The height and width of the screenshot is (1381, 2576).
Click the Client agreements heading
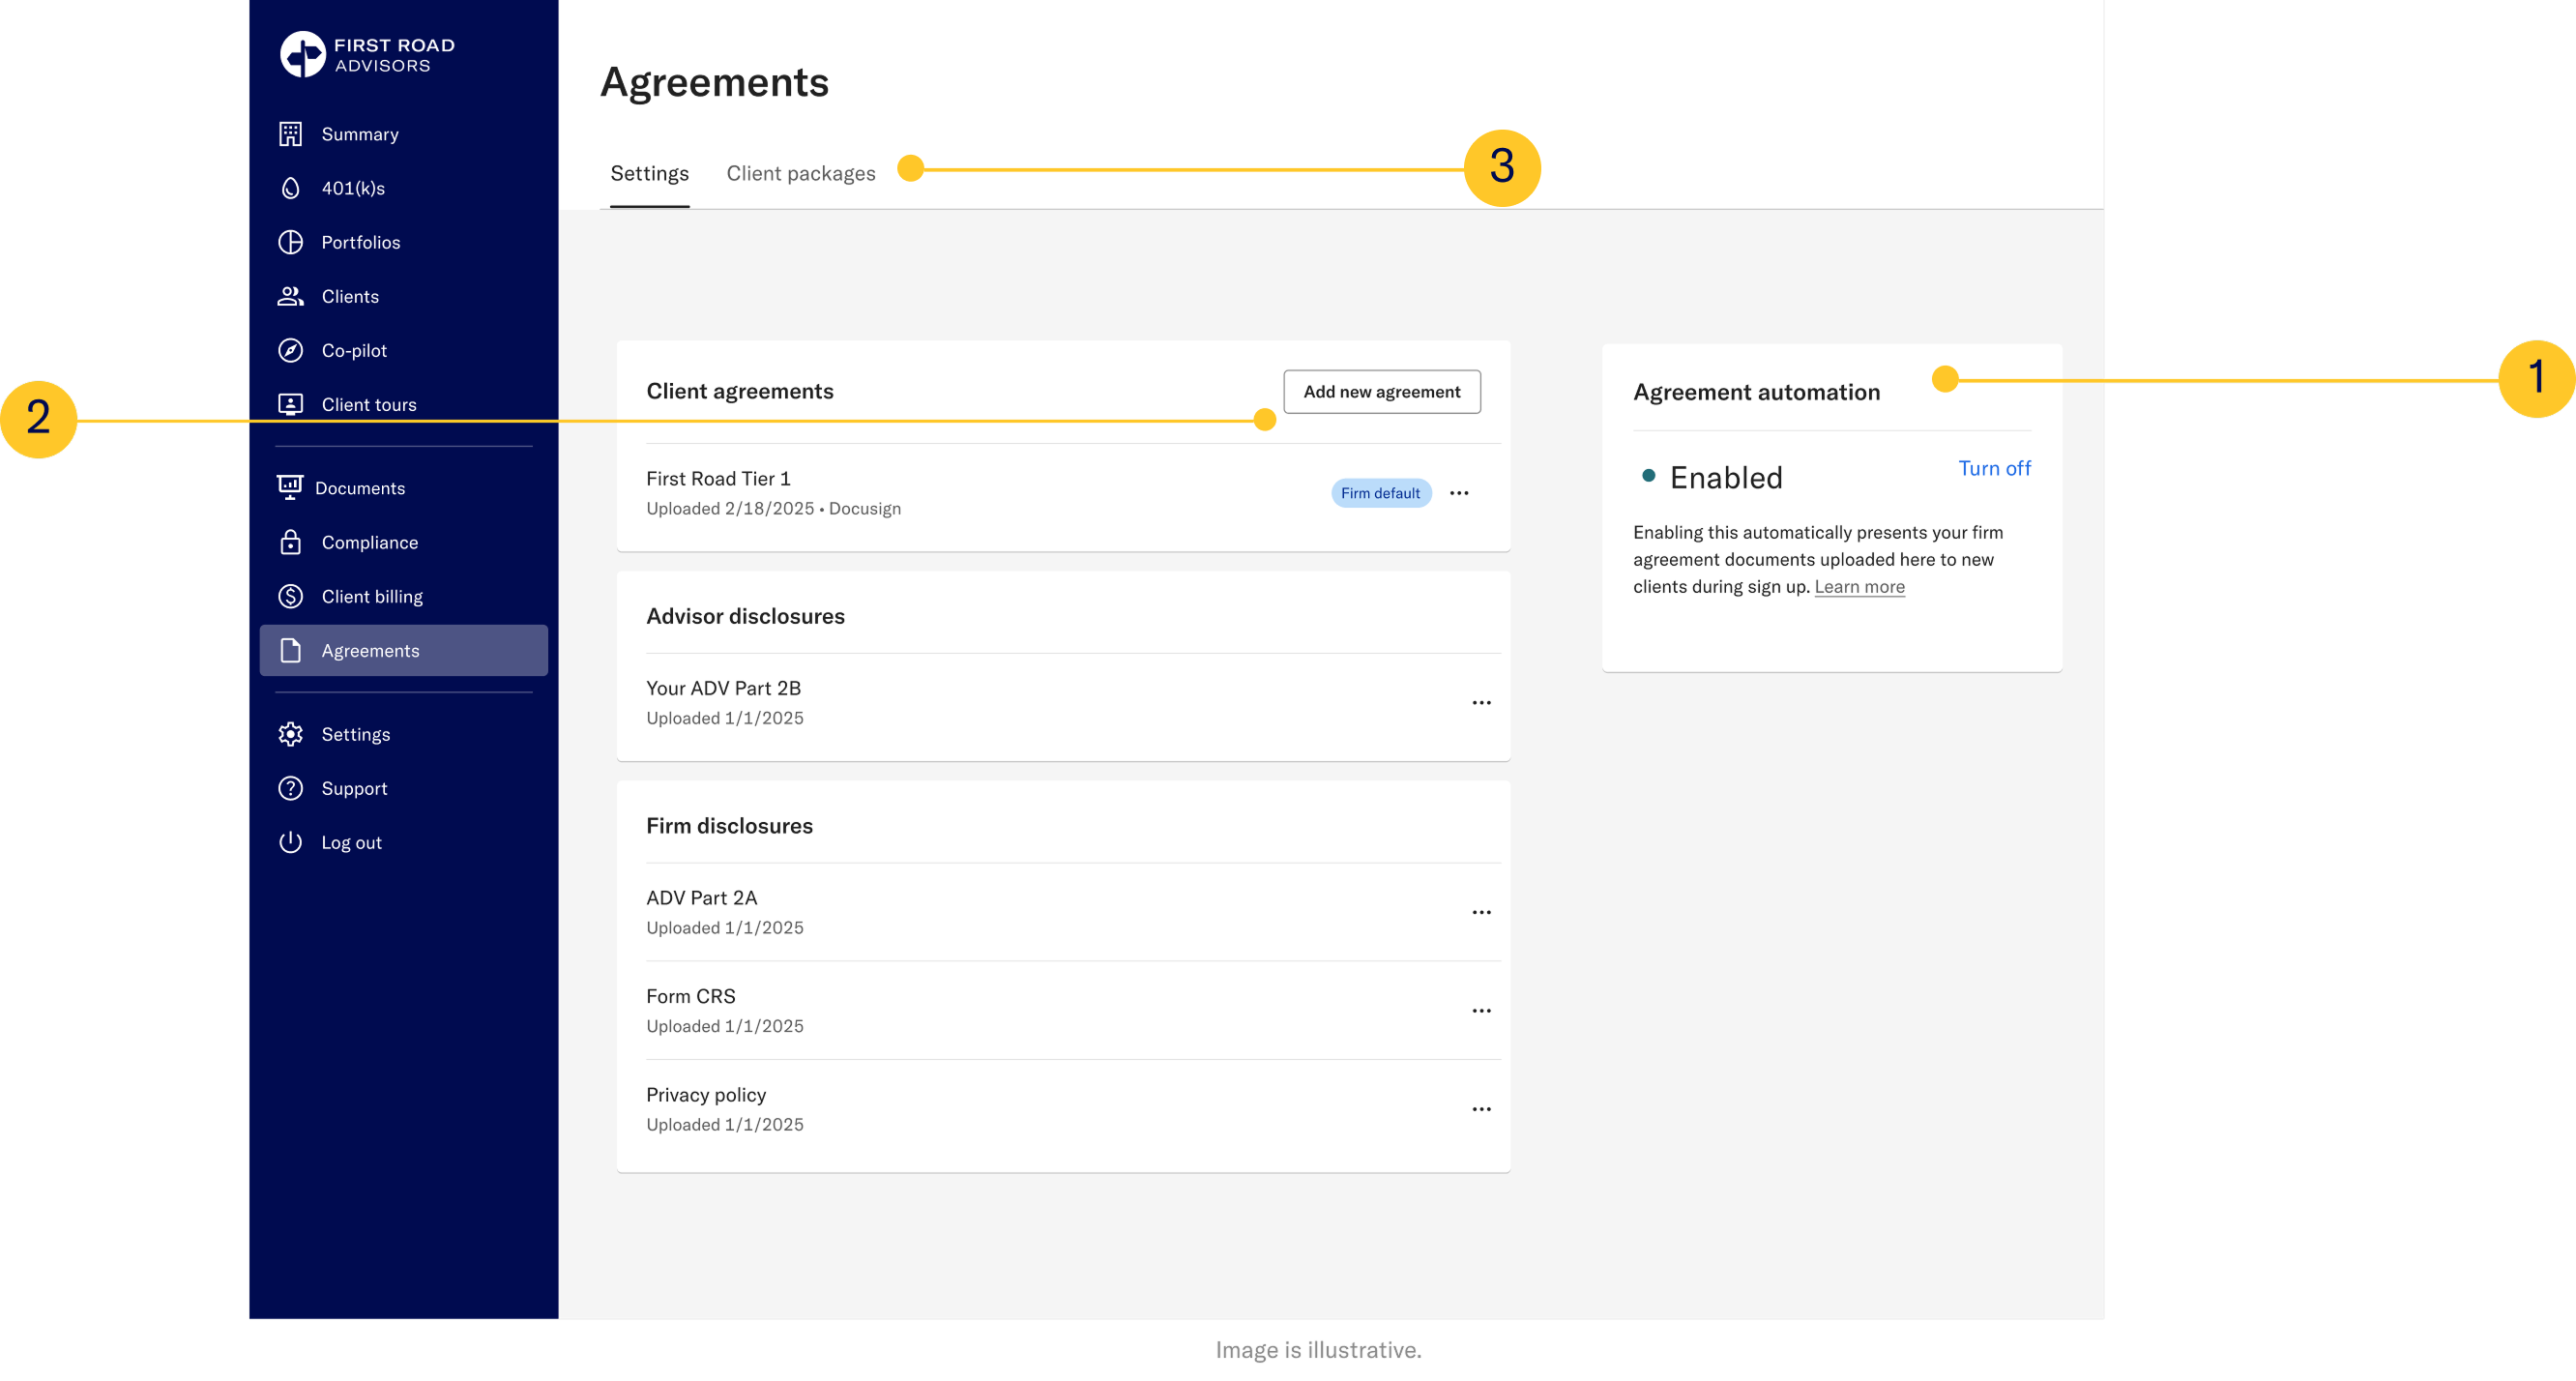tap(739, 391)
